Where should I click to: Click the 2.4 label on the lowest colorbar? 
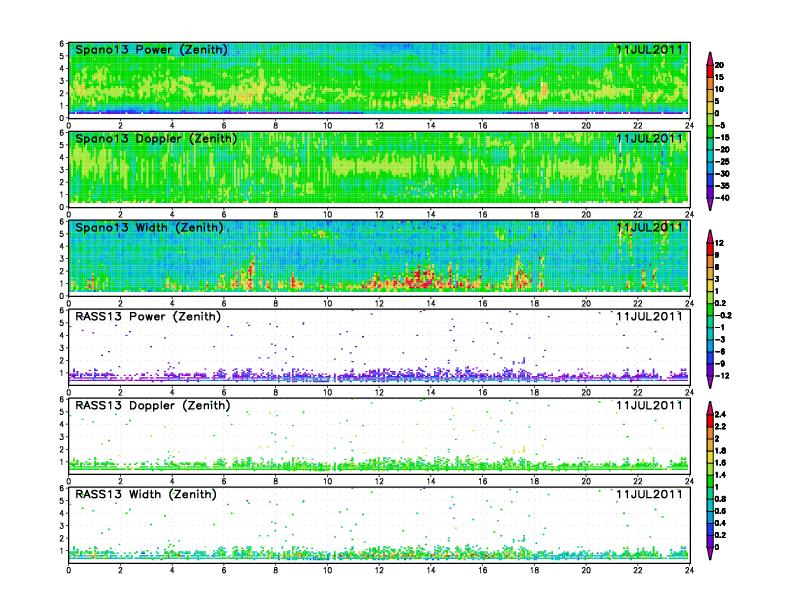(x=721, y=414)
